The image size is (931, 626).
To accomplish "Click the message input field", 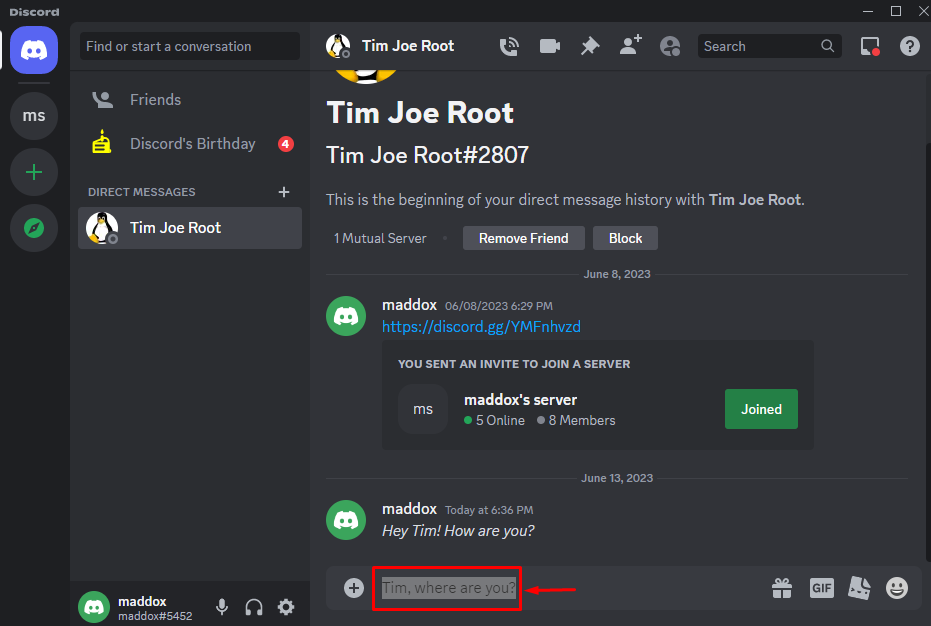I will pos(570,588).
